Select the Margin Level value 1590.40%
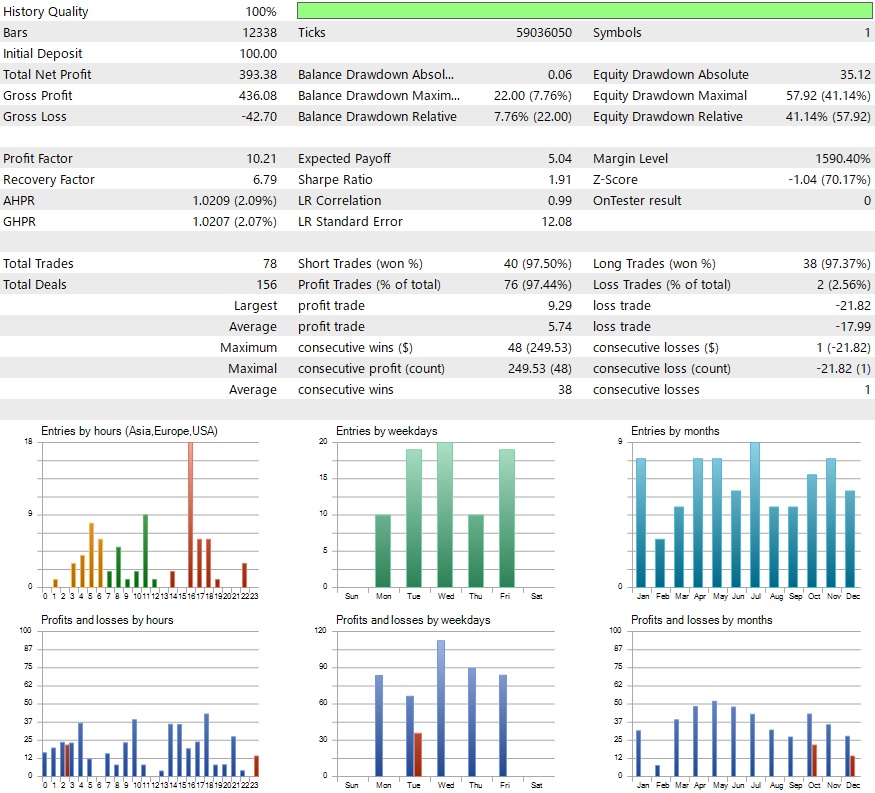Image resolution: width=875 pixels, height=793 pixels. pyautogui.click(x=843, y=159)
